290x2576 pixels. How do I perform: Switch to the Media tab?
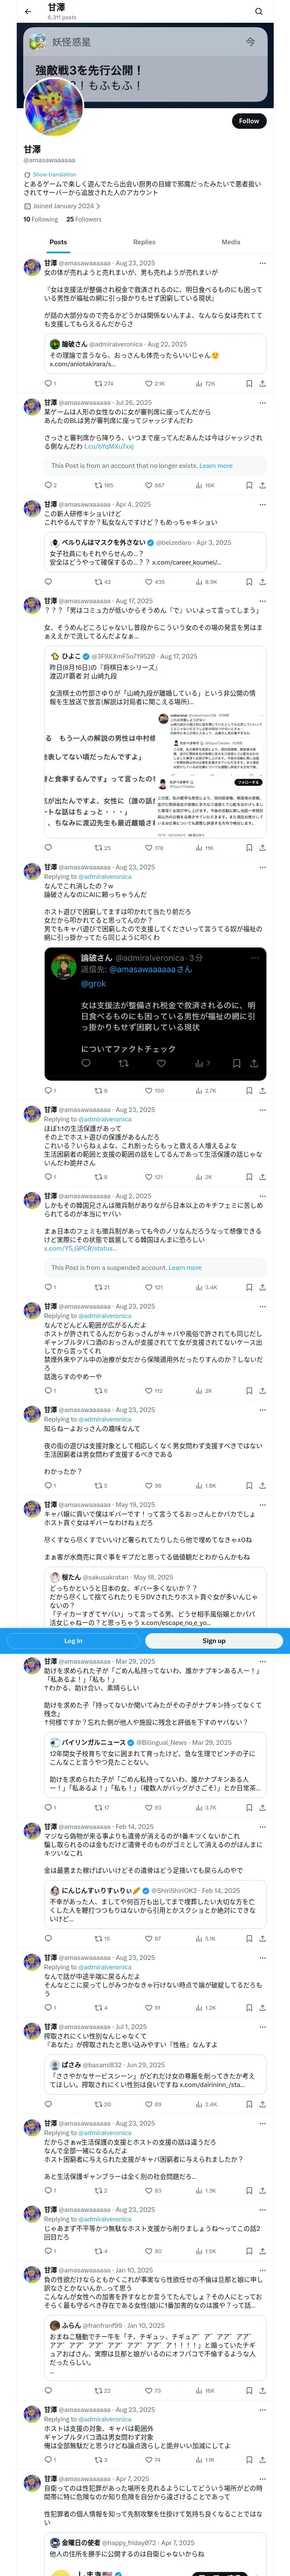click(231, 242)
